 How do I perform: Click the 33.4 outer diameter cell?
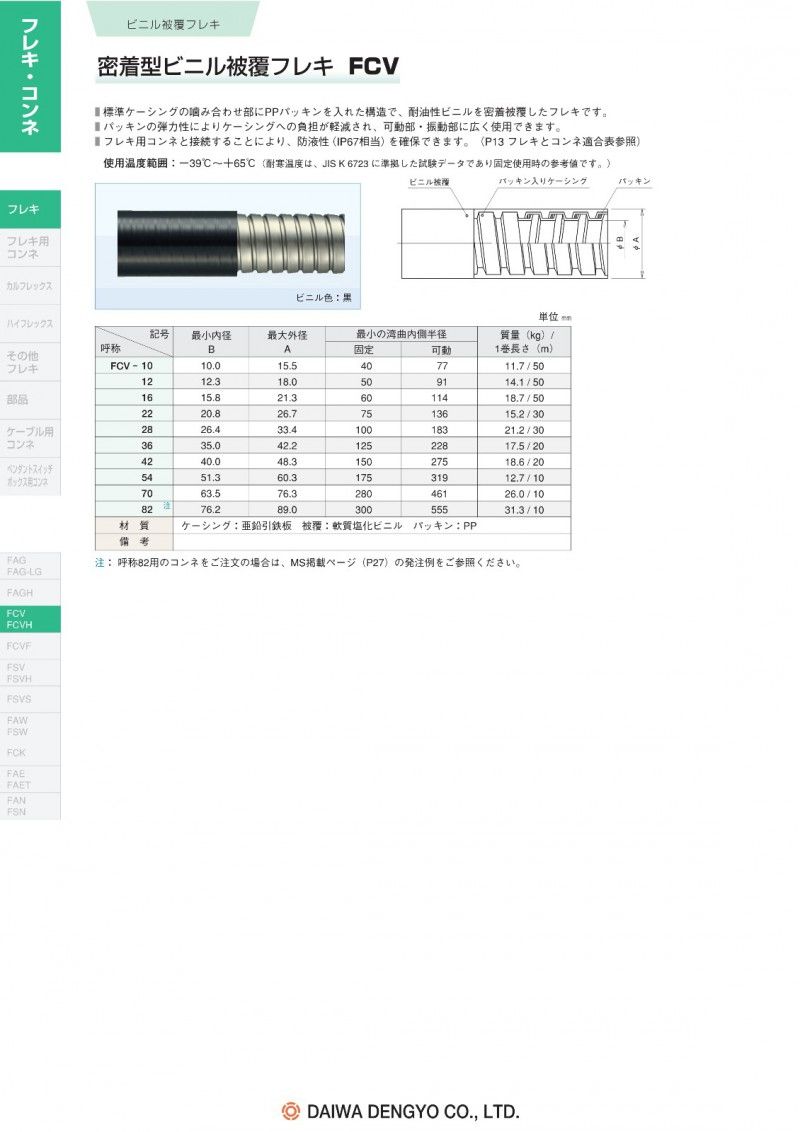287,430
